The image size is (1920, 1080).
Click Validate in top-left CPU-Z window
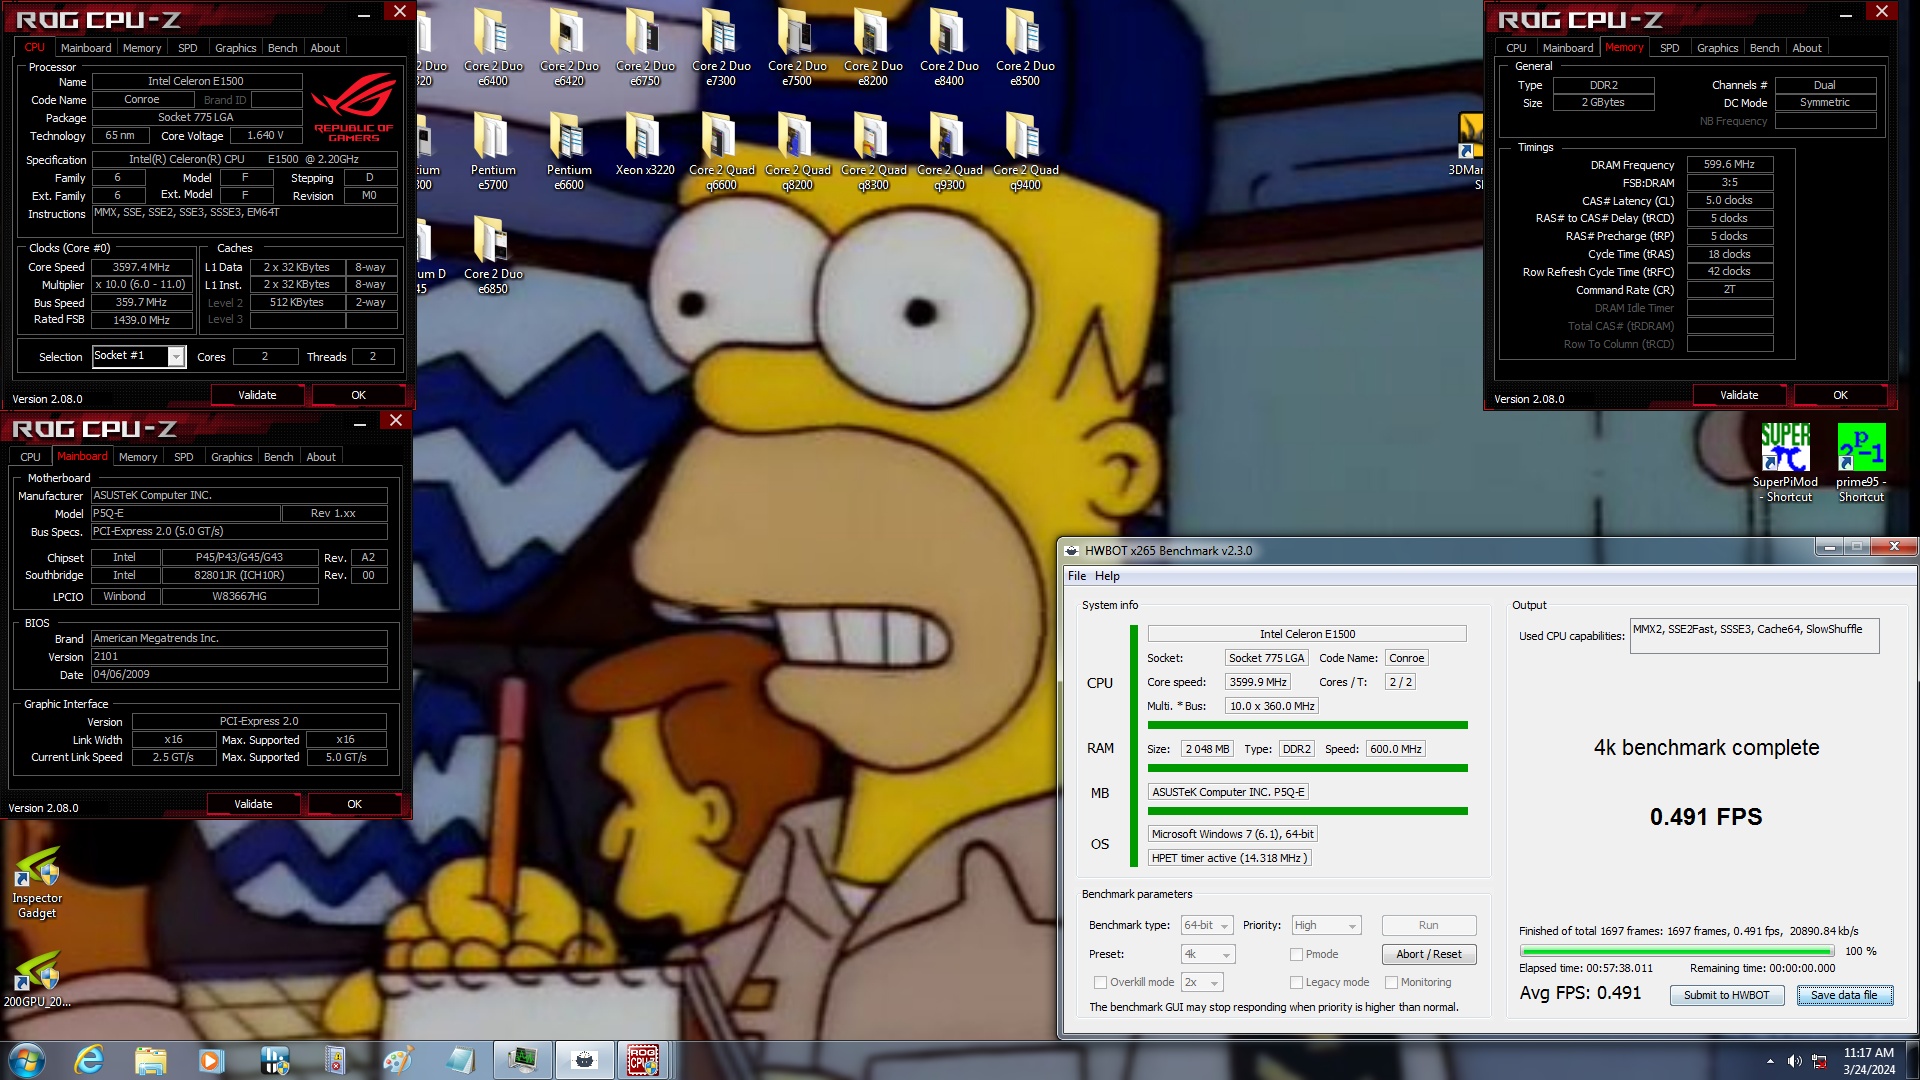click(257, 395)
